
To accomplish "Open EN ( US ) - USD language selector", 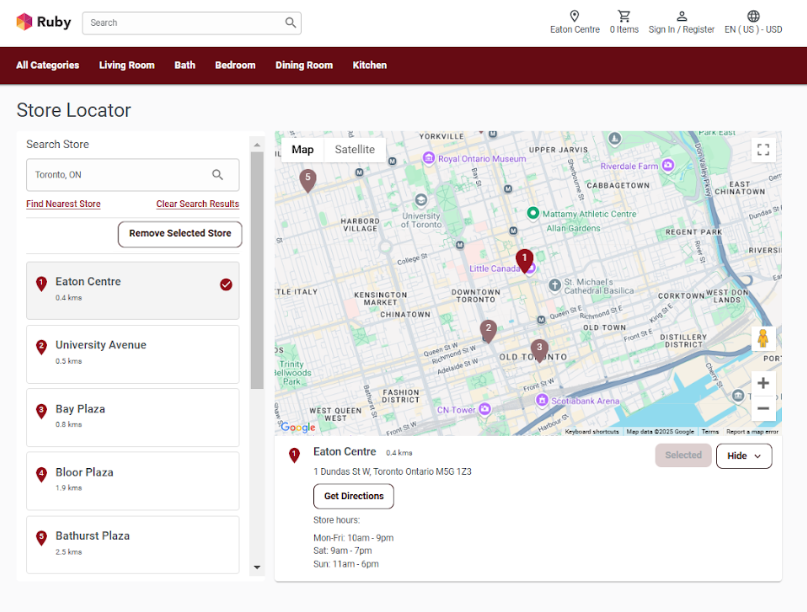I will pos(753,29).
